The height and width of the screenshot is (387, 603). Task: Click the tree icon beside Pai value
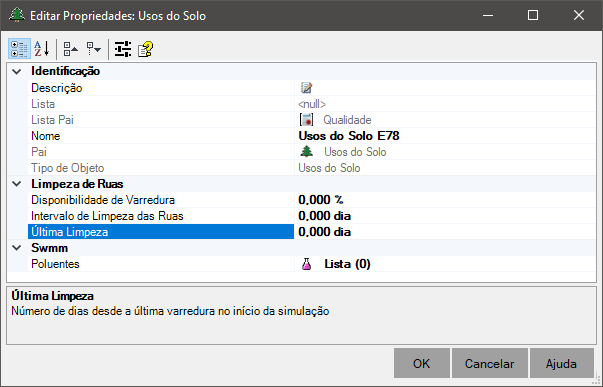[x=306, y=152]
